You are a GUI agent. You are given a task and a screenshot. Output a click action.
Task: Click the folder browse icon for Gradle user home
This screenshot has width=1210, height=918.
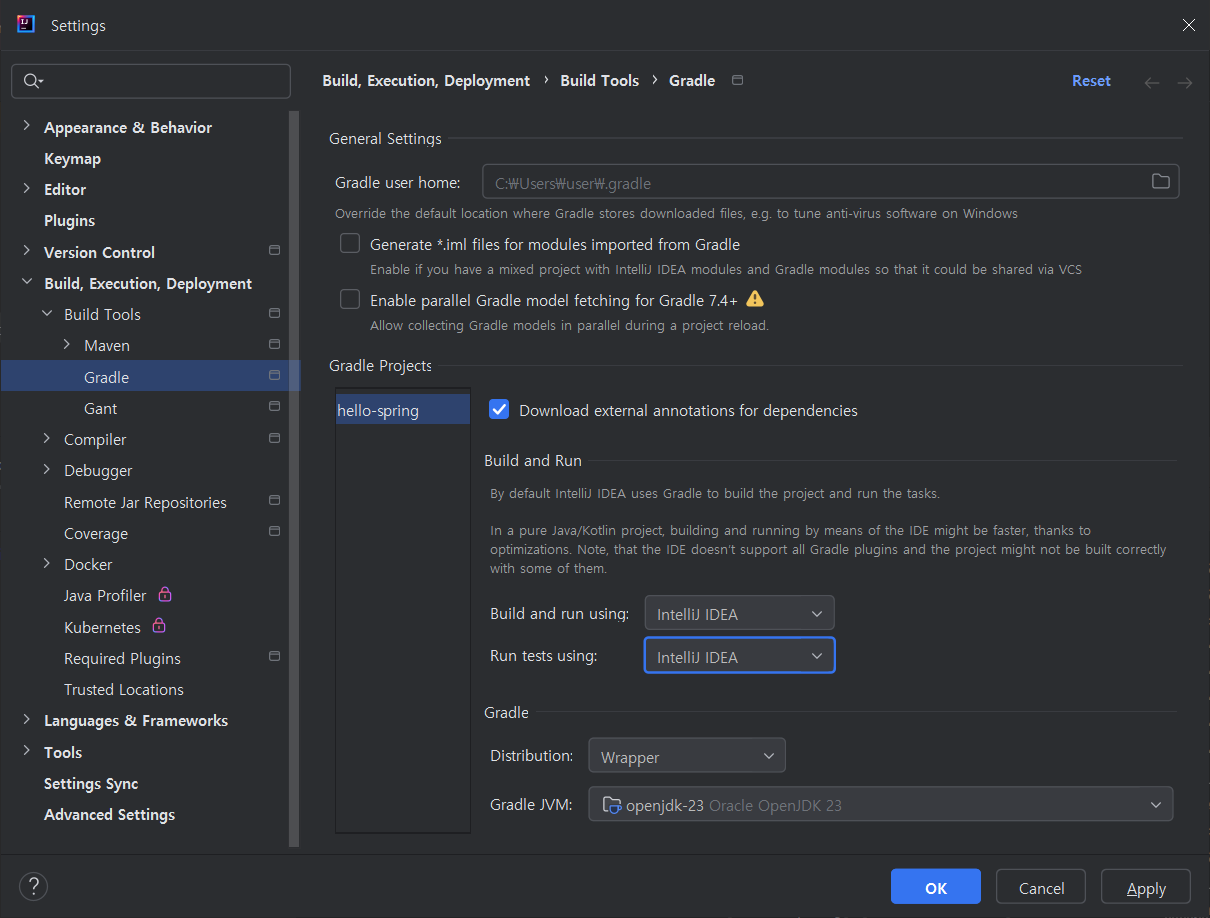(x=1160, y=182)
